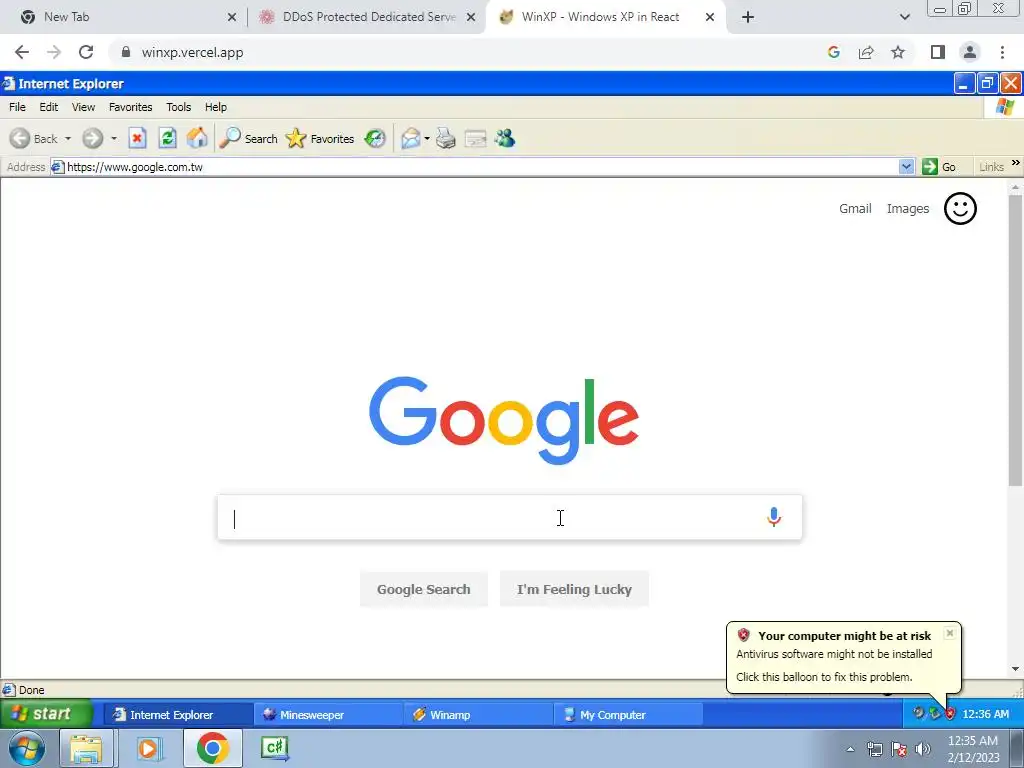The image size is (1024, 768).
Task: Open Media Player from Windows taskbar
Action: [148, 748]
